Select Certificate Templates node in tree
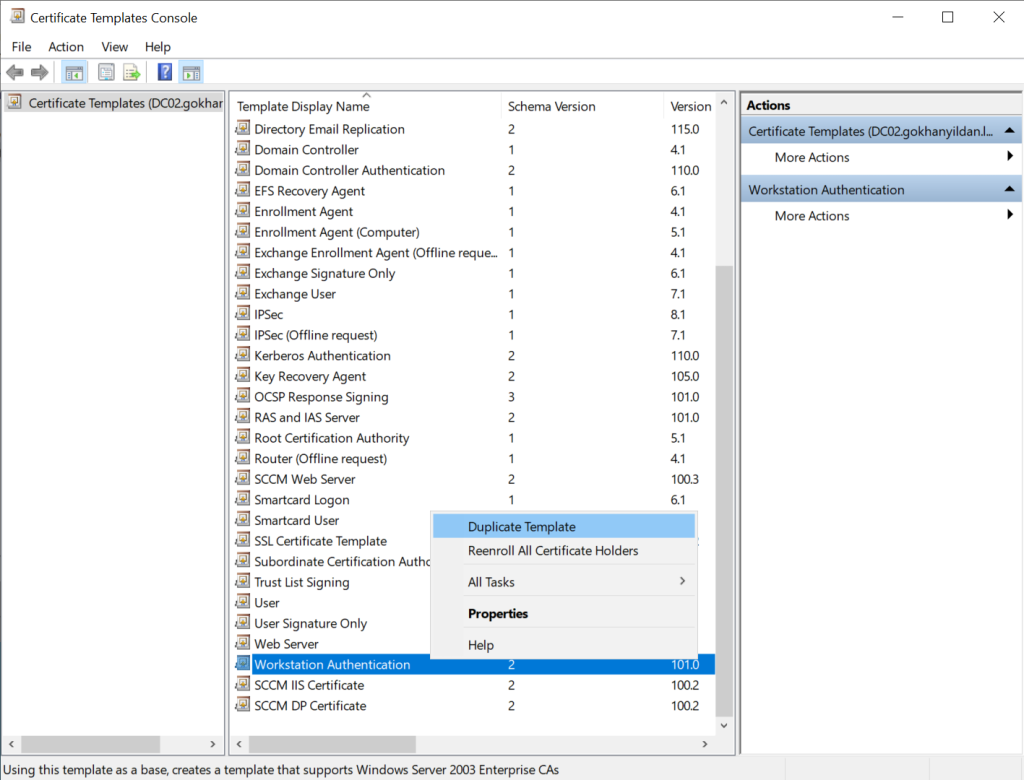The image size is (1024, 780). point(115,103)
